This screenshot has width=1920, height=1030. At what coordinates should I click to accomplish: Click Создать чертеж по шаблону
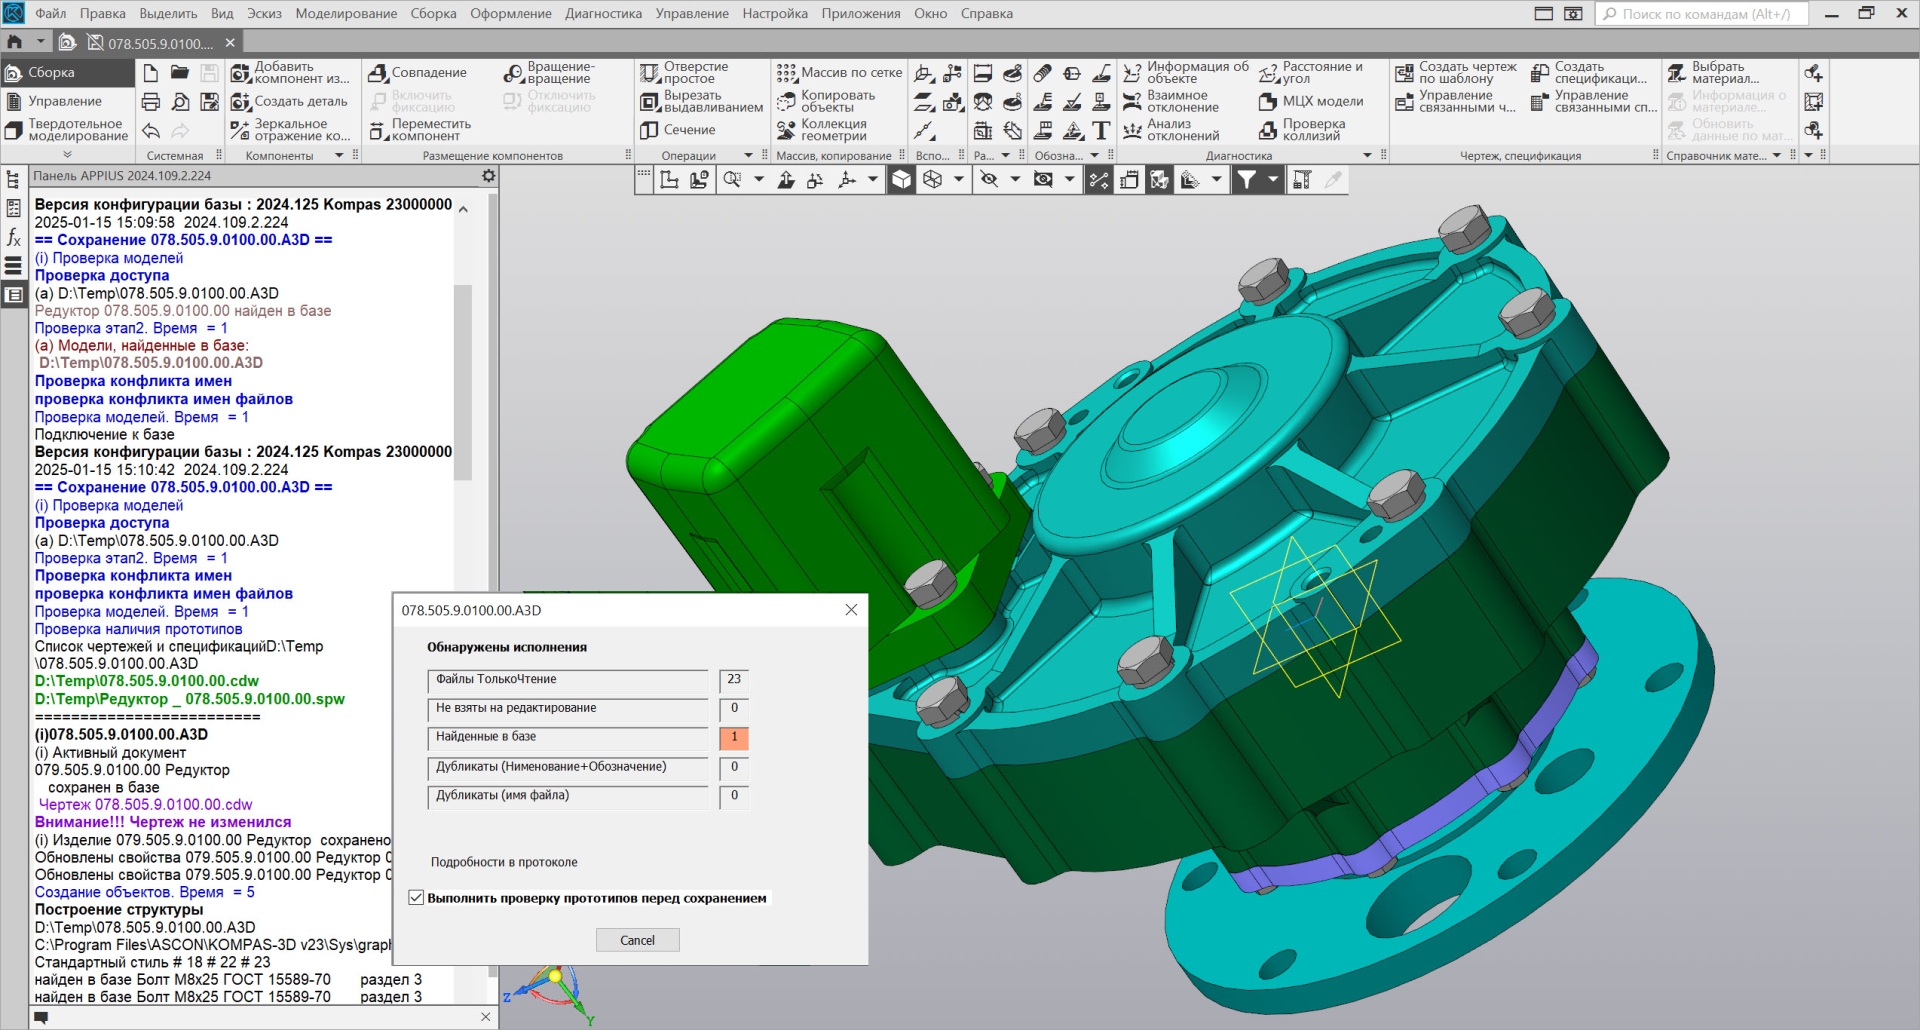point(1456,73)
